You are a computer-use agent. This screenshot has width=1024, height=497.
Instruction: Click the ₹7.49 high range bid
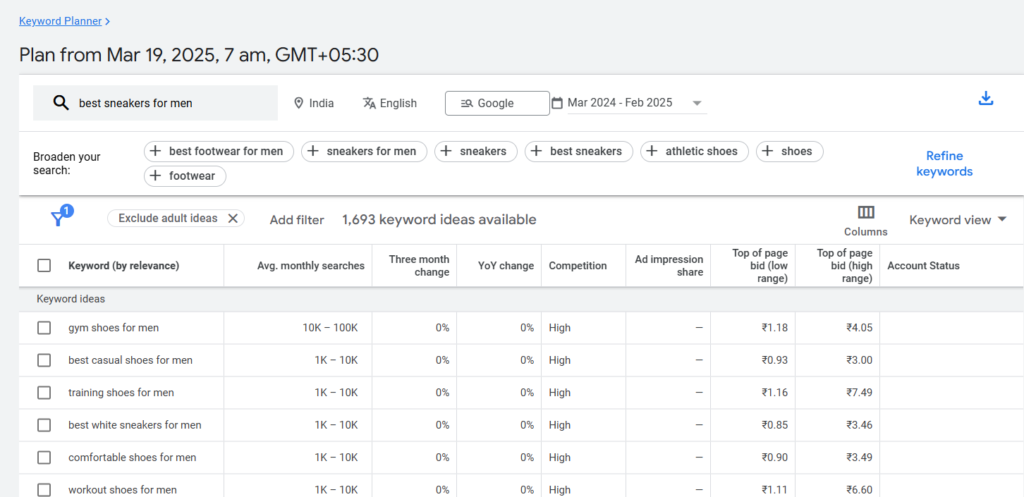859,393
